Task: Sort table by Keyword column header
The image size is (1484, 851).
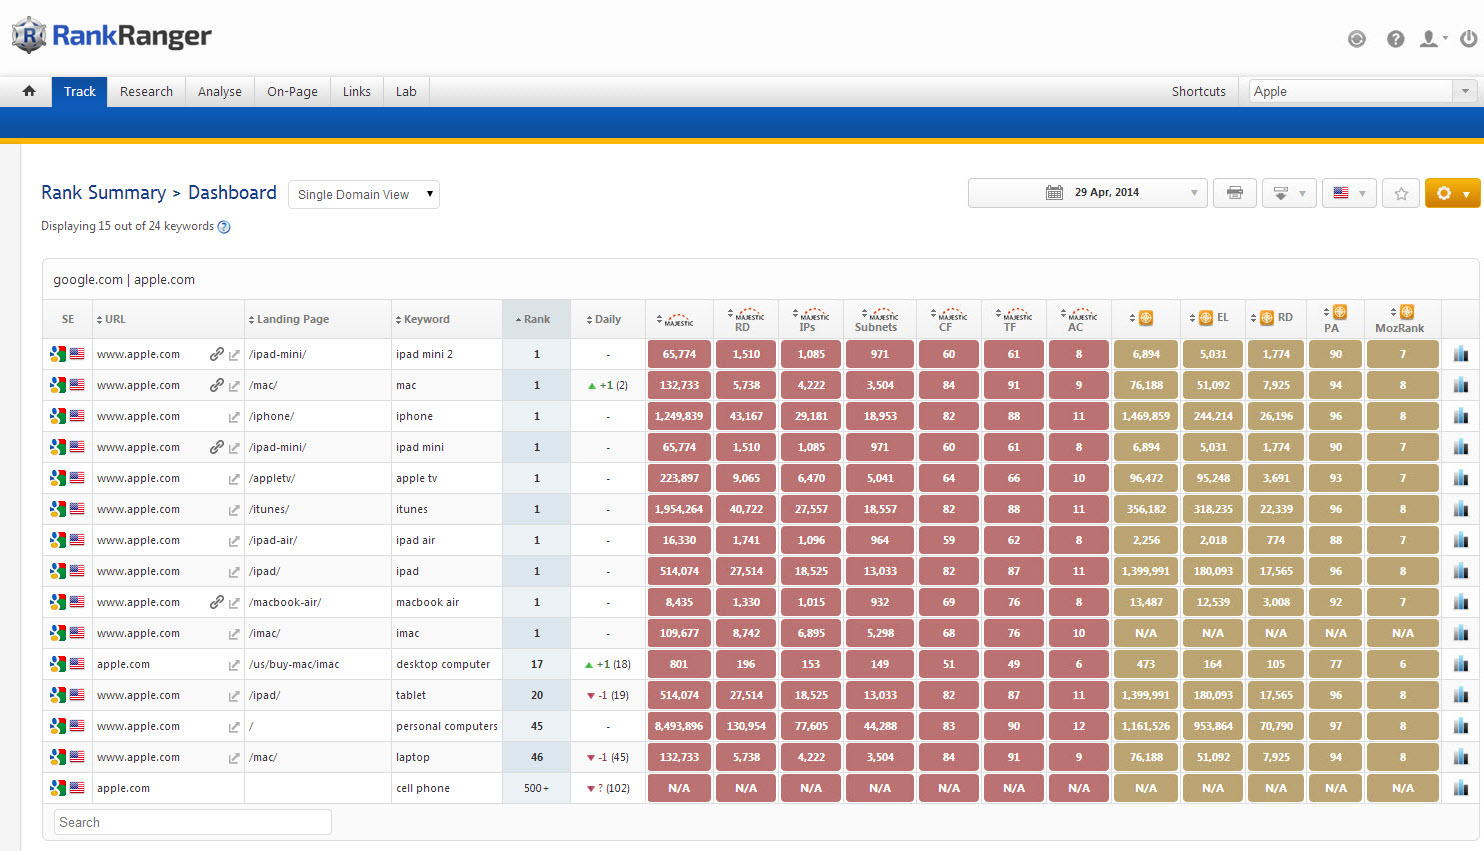Action: tap(426, 319)
